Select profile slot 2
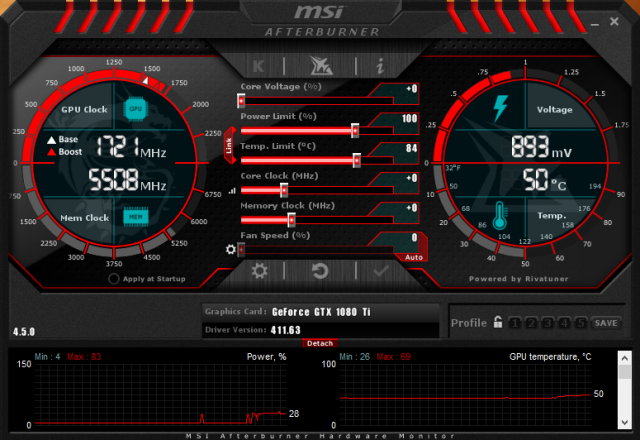Viewport: 640px width, 440px height. point(531,323)
